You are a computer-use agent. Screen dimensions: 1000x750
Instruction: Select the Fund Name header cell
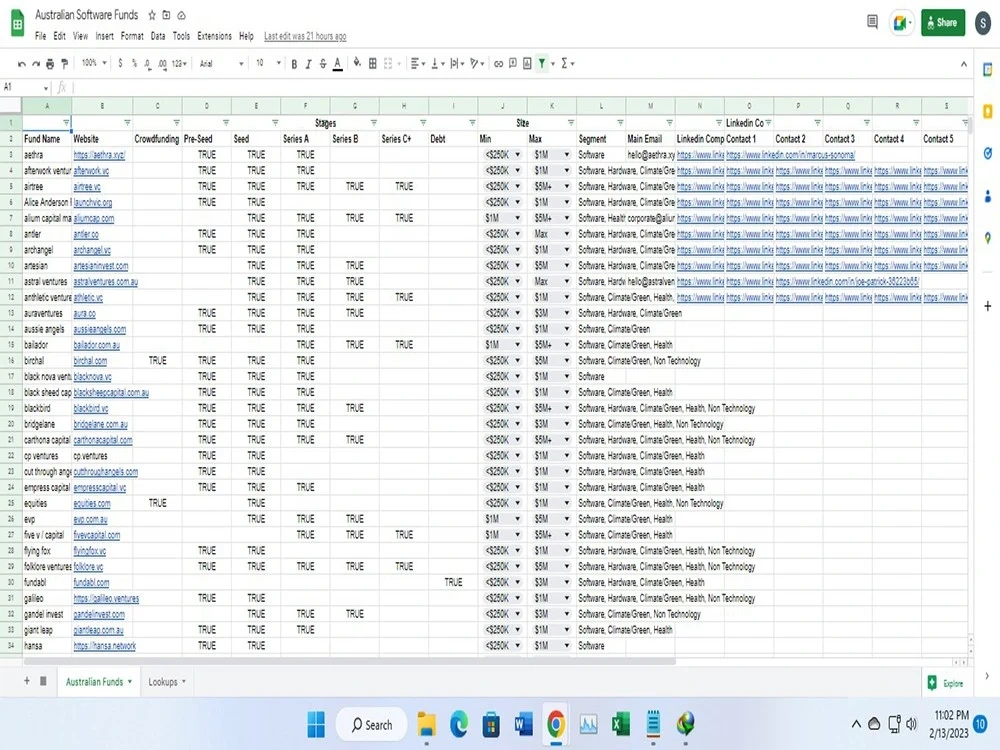[47, 138]
